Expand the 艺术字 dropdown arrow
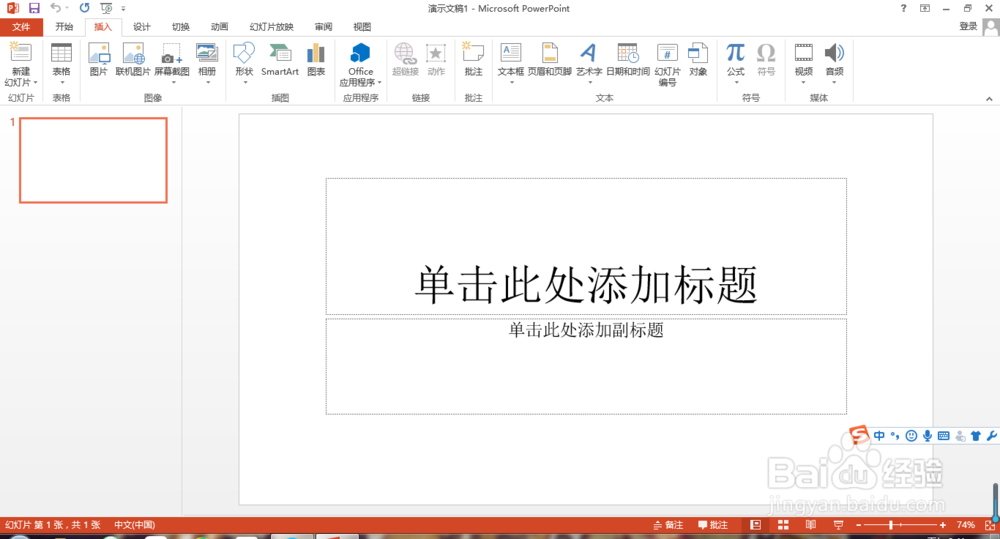Viewport: 1000px width, 539px height. pyautogui.click(x=590, y=82)
